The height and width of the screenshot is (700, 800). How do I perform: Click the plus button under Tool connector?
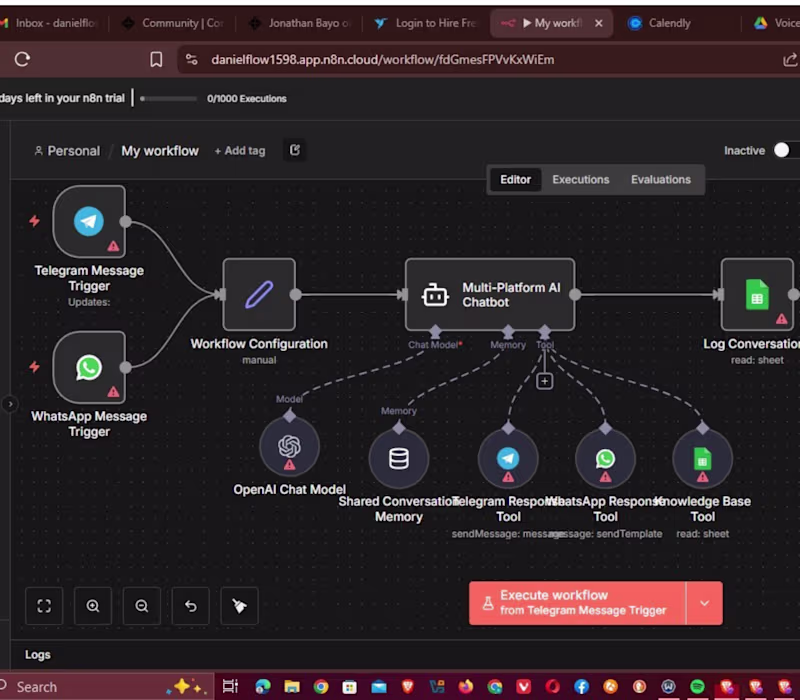[544, 381]
